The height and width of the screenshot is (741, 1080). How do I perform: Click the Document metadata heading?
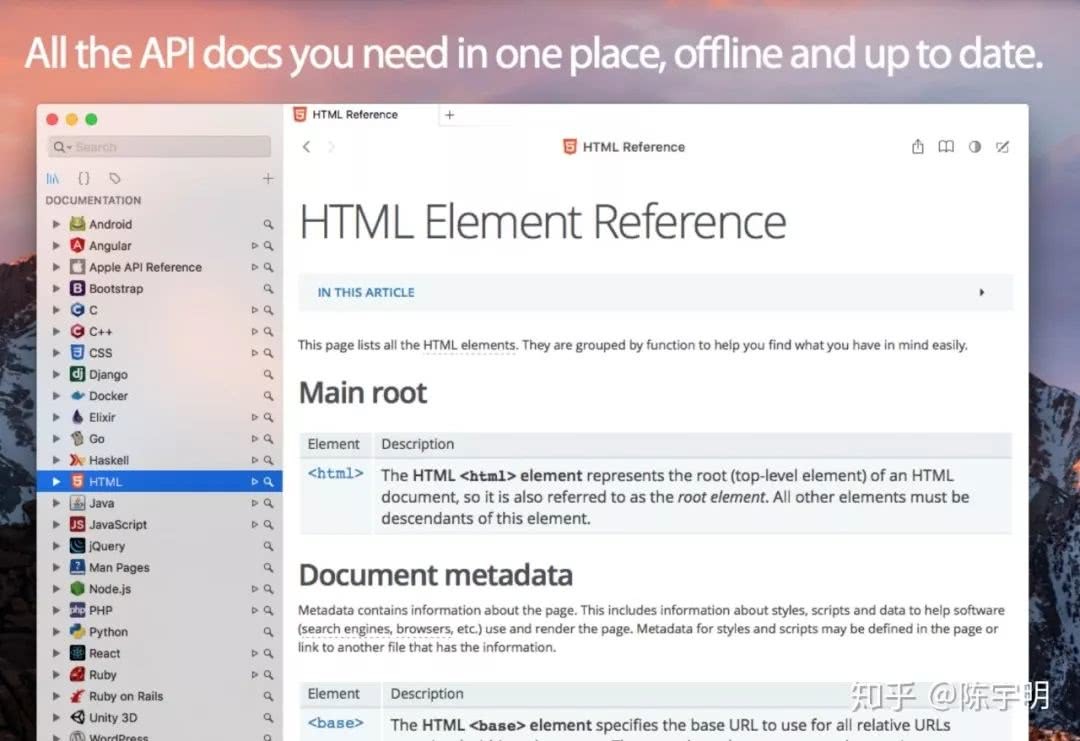click(x=435, y=575)
